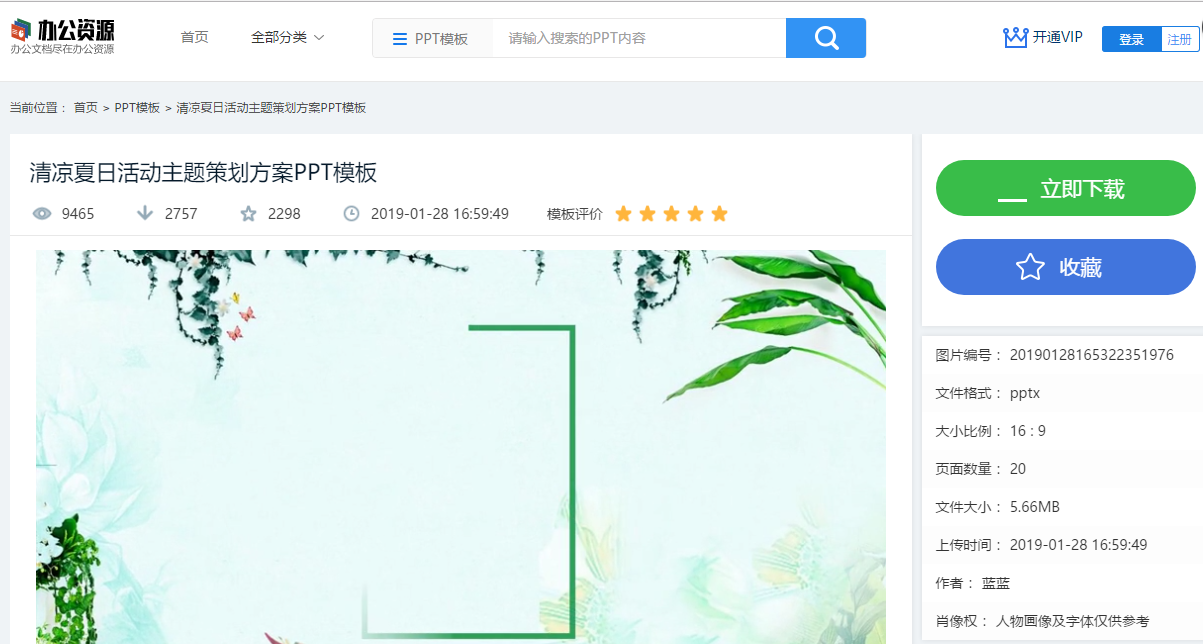Image resolution: width=1203 pixels, height=644 pixels.
Task: Click the favorites star count icon
Action: click(248, 213)
